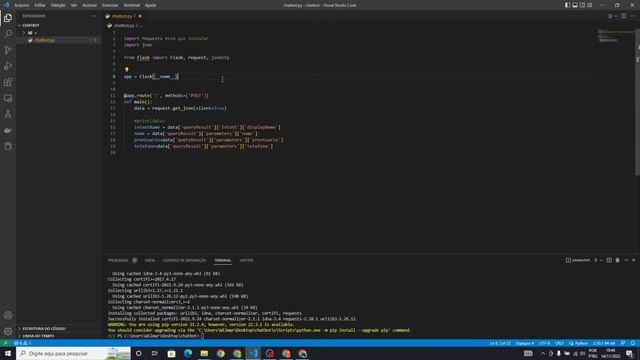Click the code minimap preview
This screenshot has width=640, height=360.
click(616, 36)
